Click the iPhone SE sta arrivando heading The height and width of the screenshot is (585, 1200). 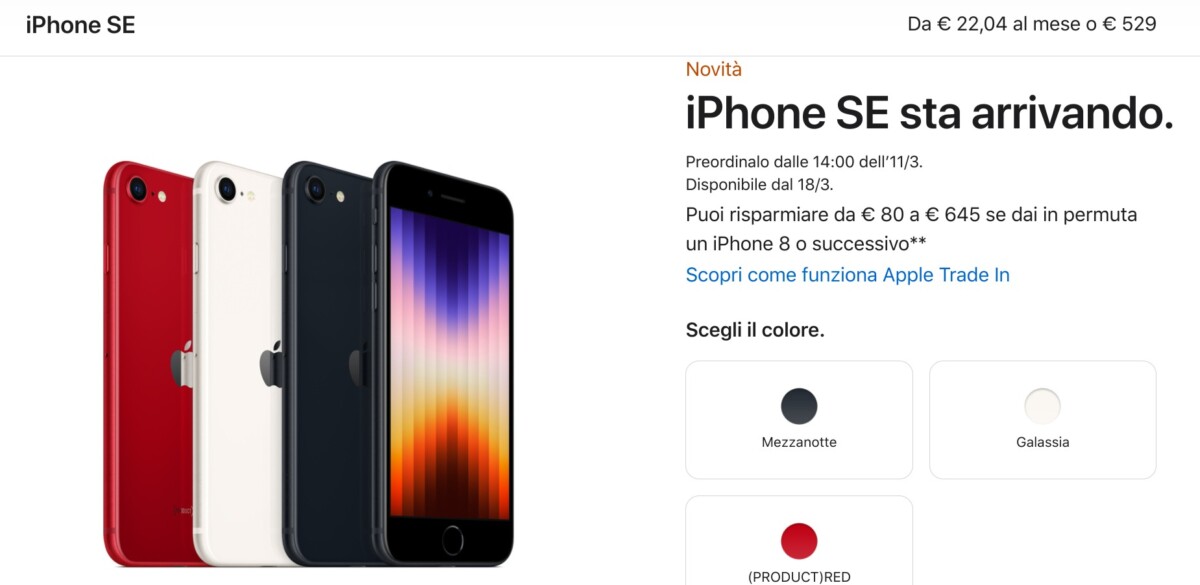point(929,113)
